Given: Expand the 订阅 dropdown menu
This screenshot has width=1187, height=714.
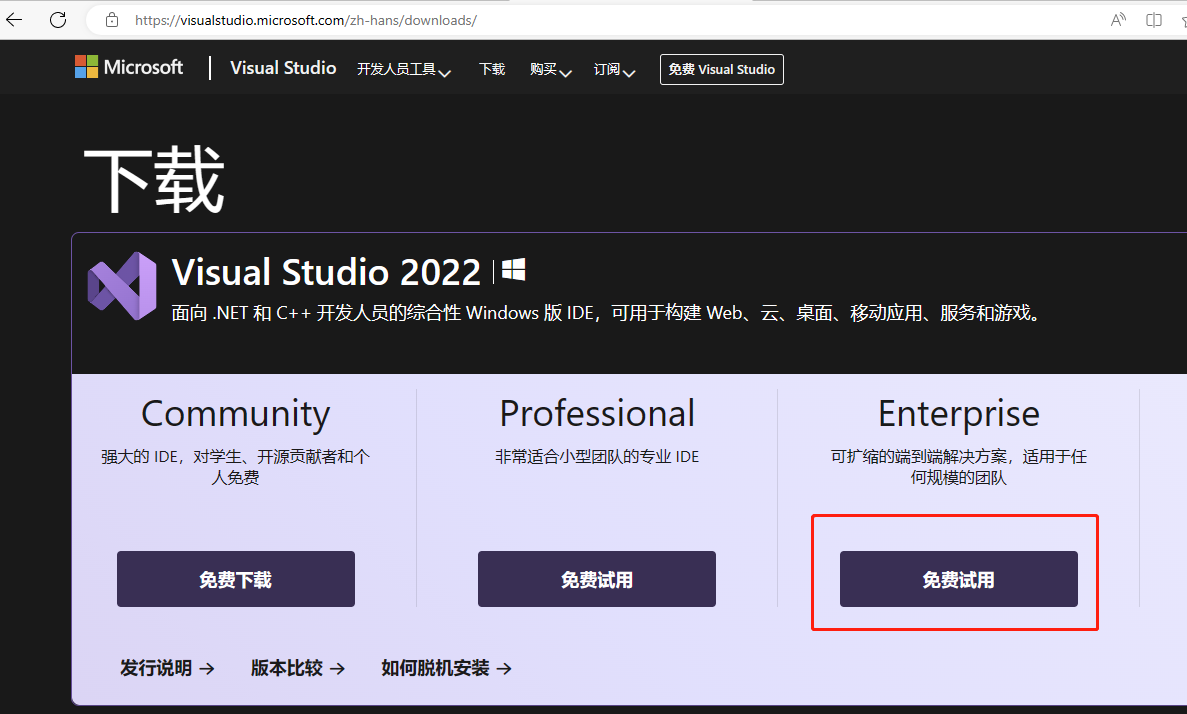Looking at the screenshot, I should (x=614, y=70).
